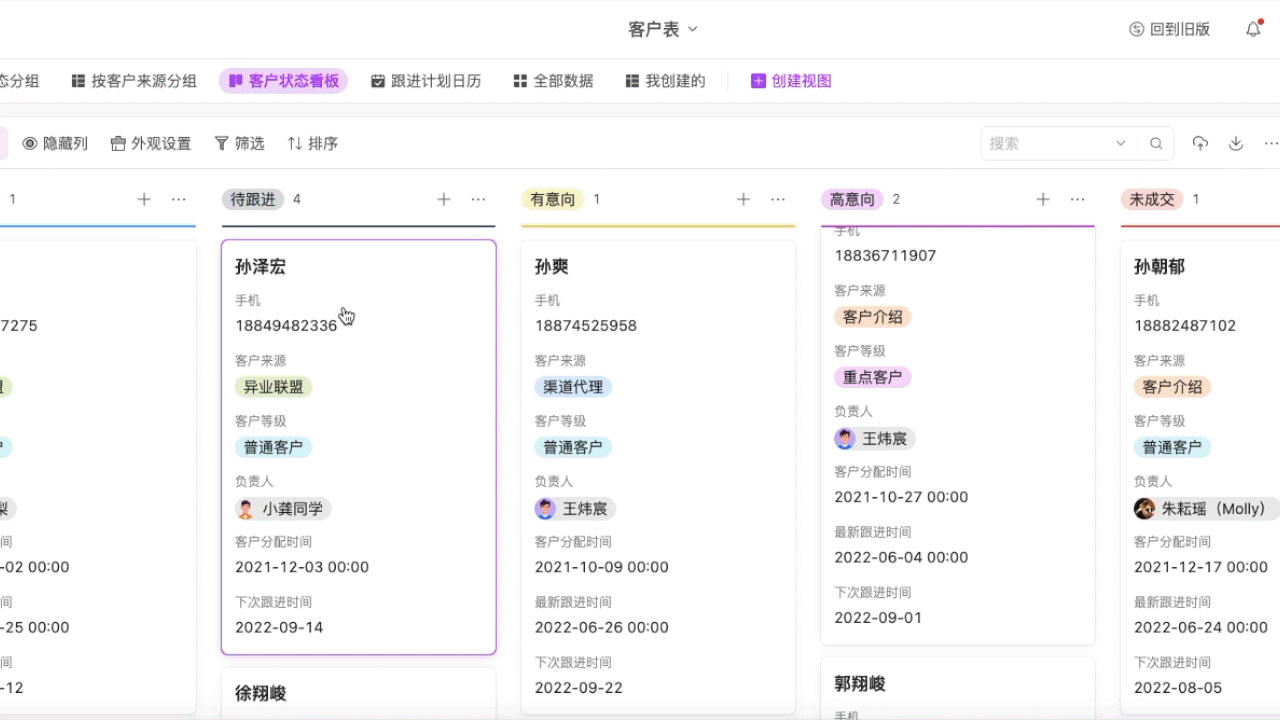The image size is (1280, 720).
Task: Click 客户介绍 tag on 孙朝郁 card
Action: 1173,387
